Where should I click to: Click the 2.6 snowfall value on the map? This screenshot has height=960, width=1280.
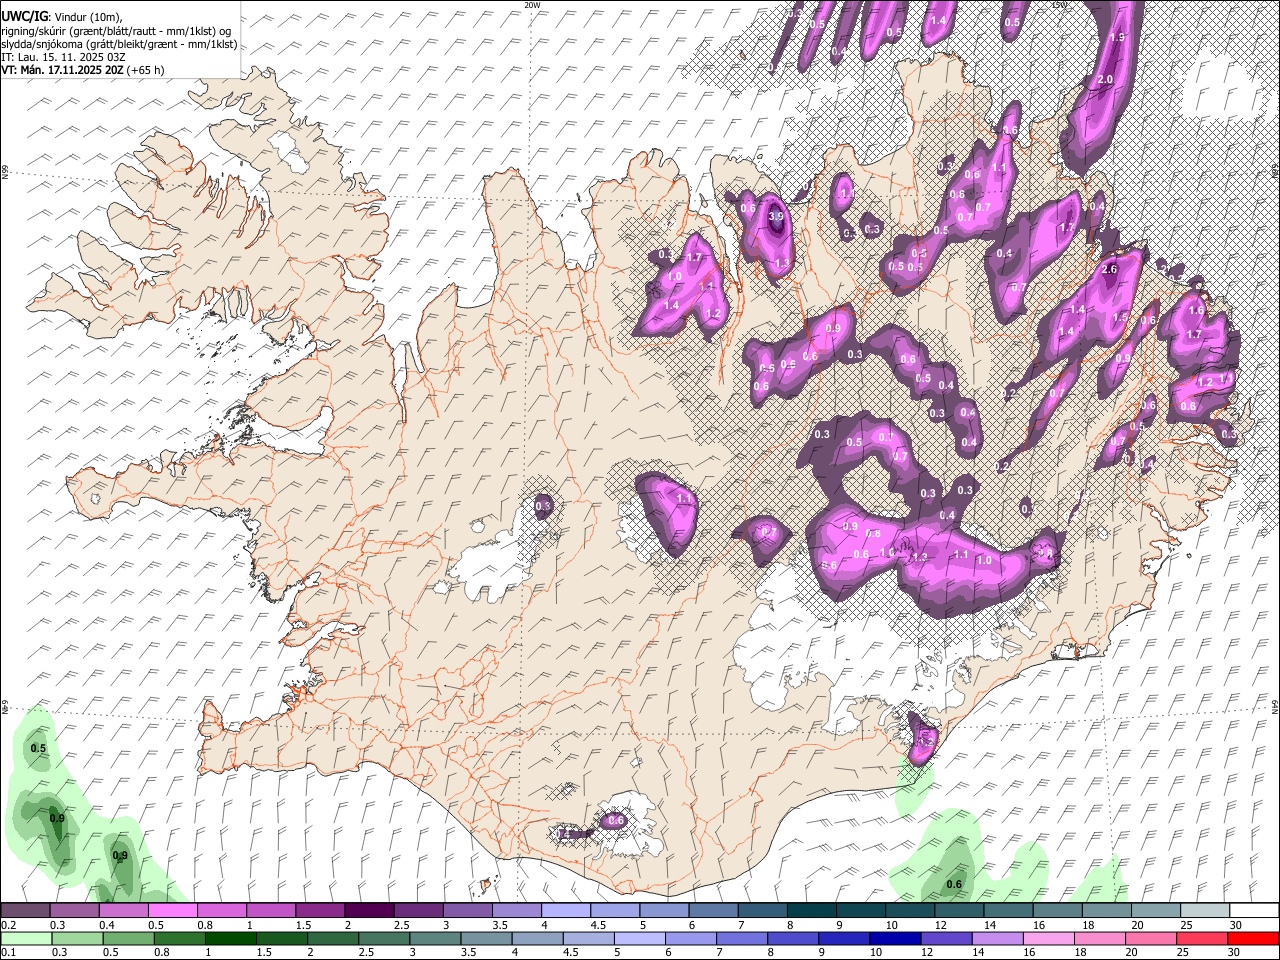(x=1108, y=270)
